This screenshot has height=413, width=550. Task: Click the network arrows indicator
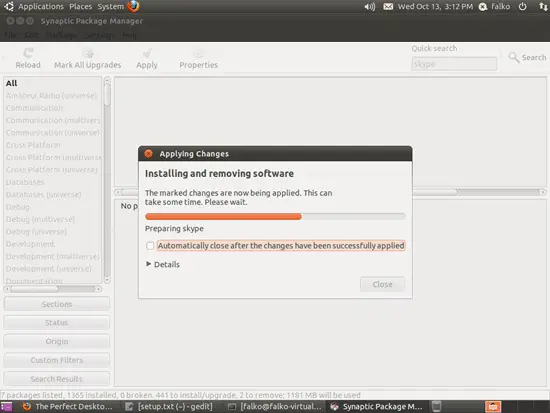pyautogui.click(x=543, y=6)
